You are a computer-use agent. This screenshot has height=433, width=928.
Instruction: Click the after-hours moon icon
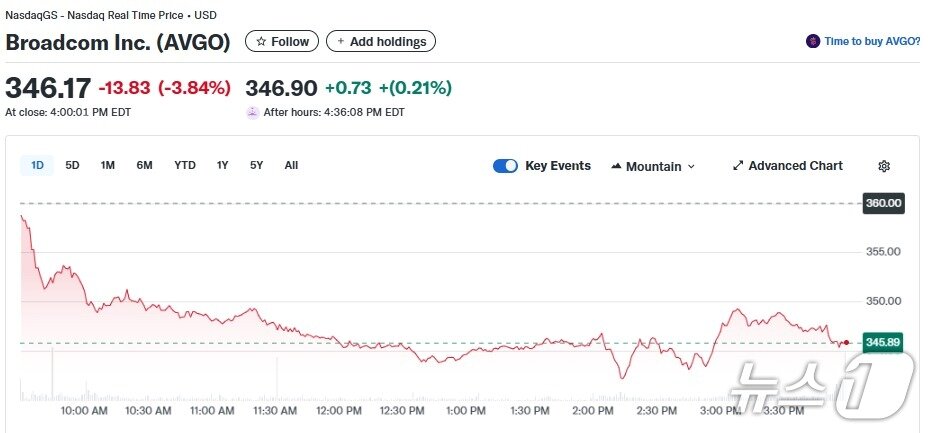click(252, 112)
